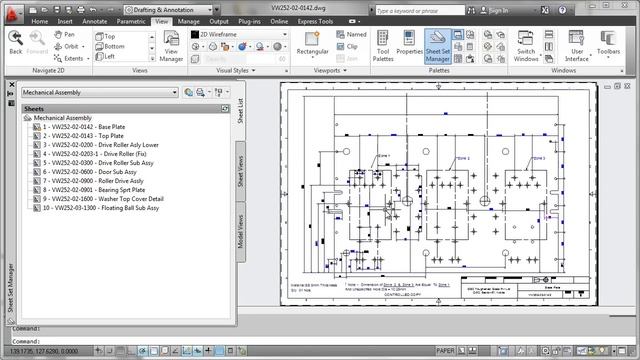The width and height of the screenshot is (640, 360).
Task: Select the Bottom view preset
Action: click(109, 47)
